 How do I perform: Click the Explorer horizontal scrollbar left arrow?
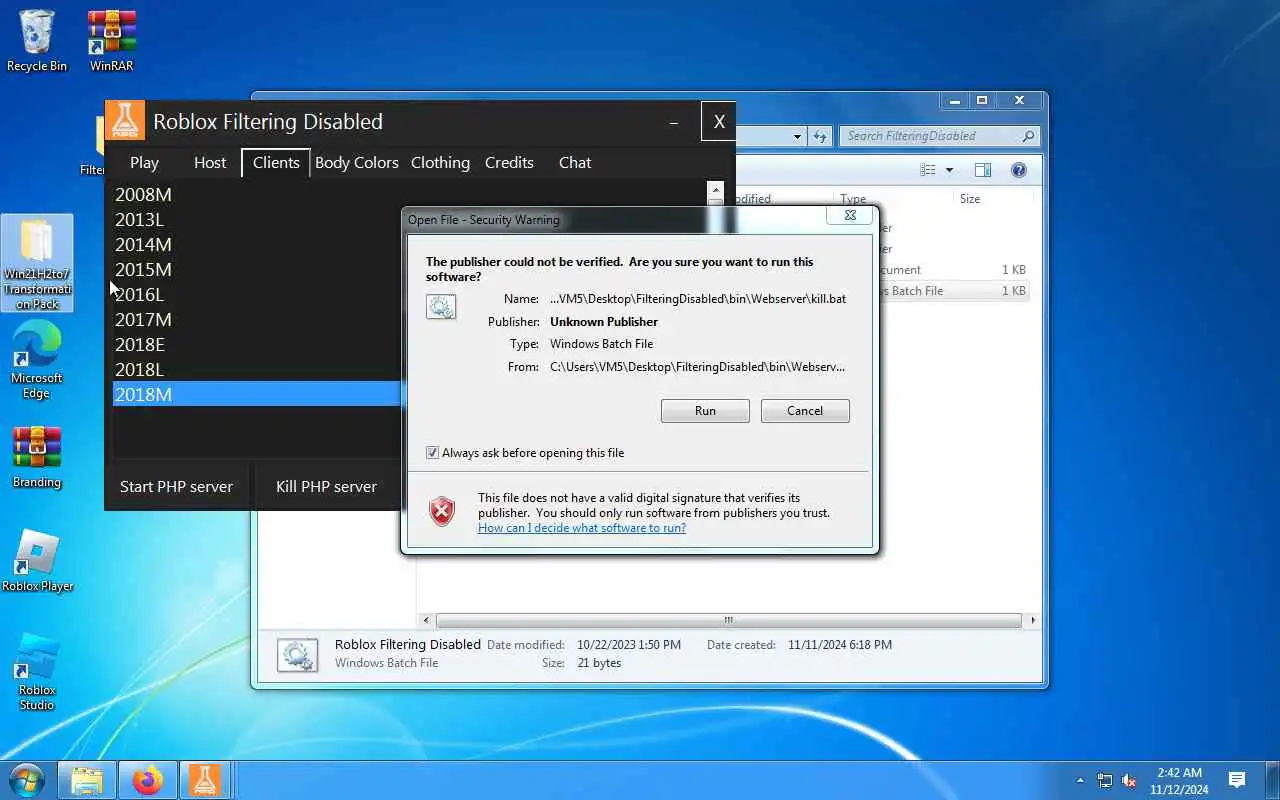coord(427,621)
